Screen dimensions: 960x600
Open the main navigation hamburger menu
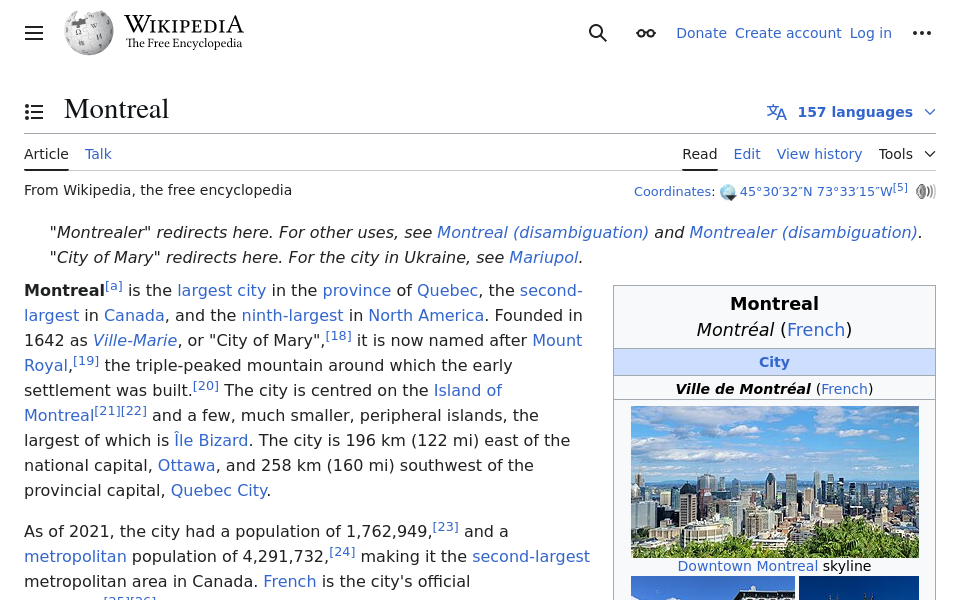pyautogui.click(x=34, y=33)
